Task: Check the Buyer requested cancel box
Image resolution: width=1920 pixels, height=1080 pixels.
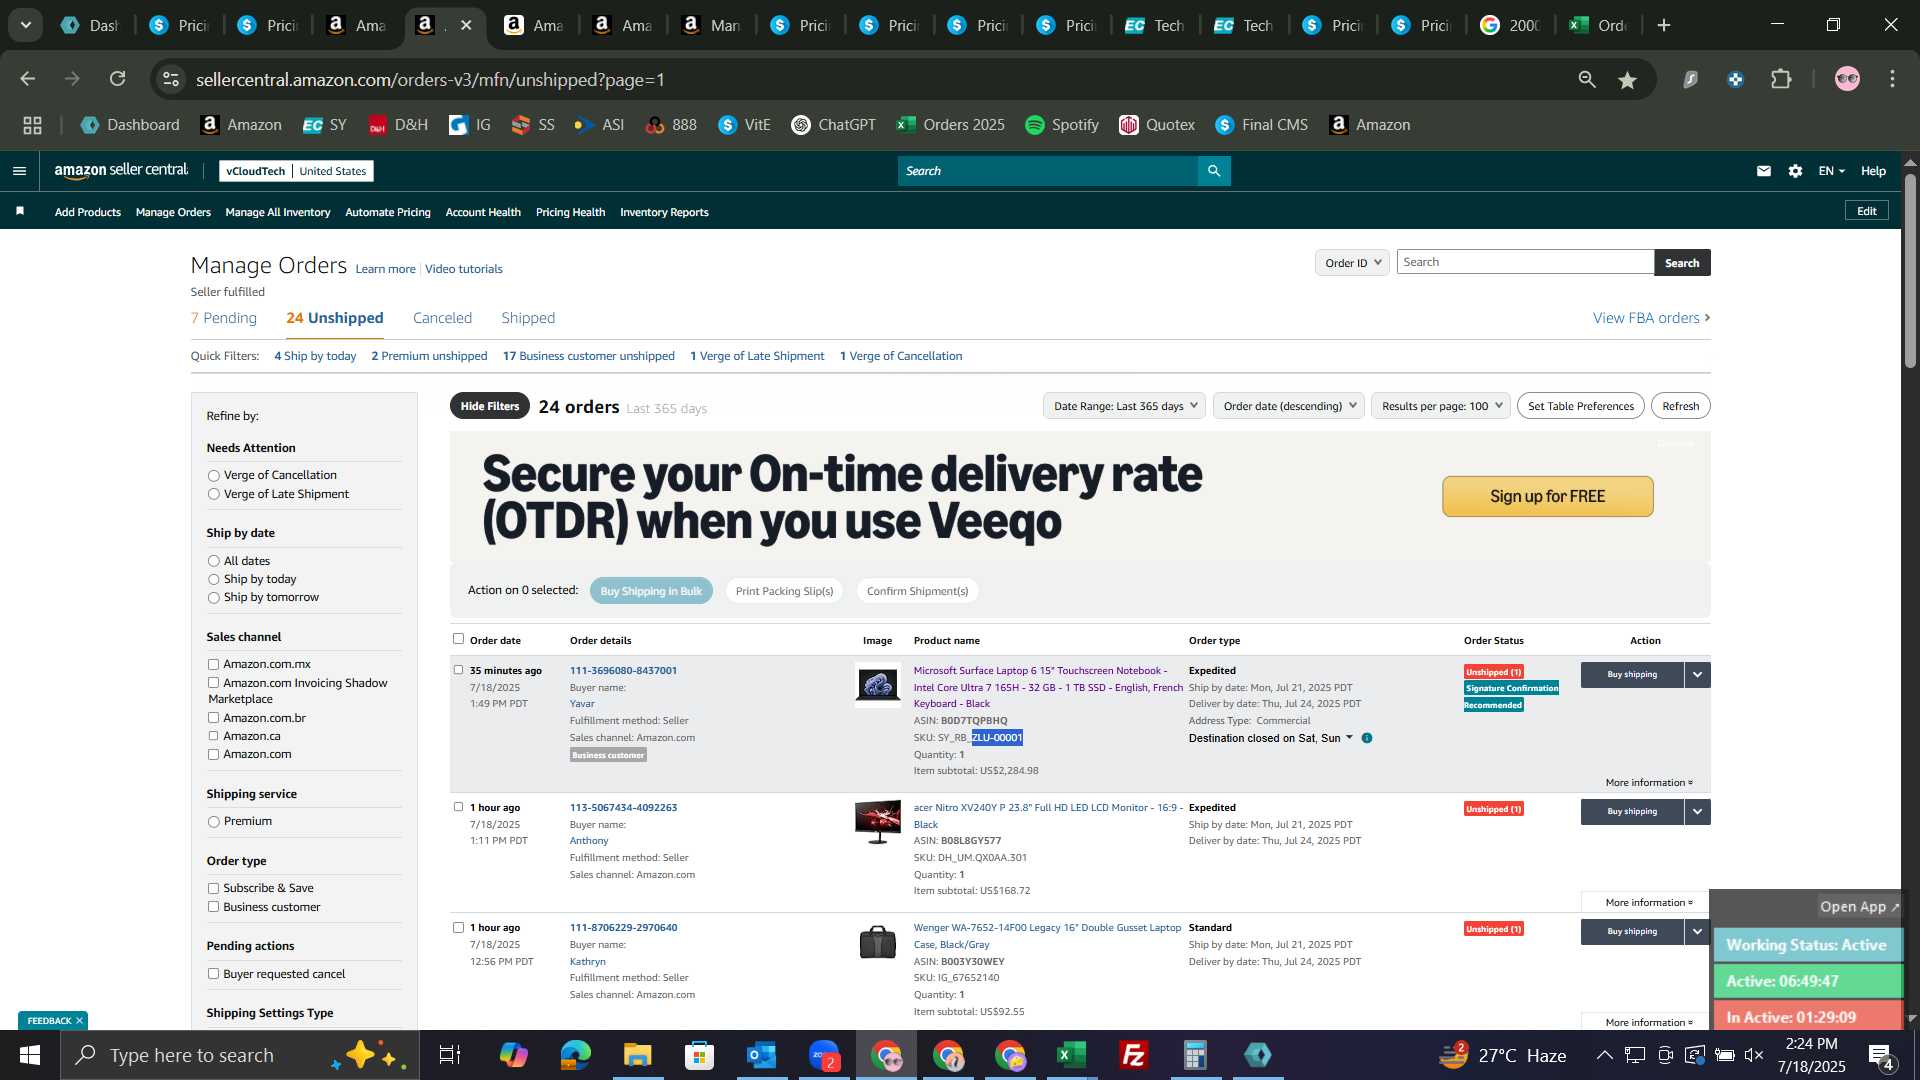Action: click(213, 975)
